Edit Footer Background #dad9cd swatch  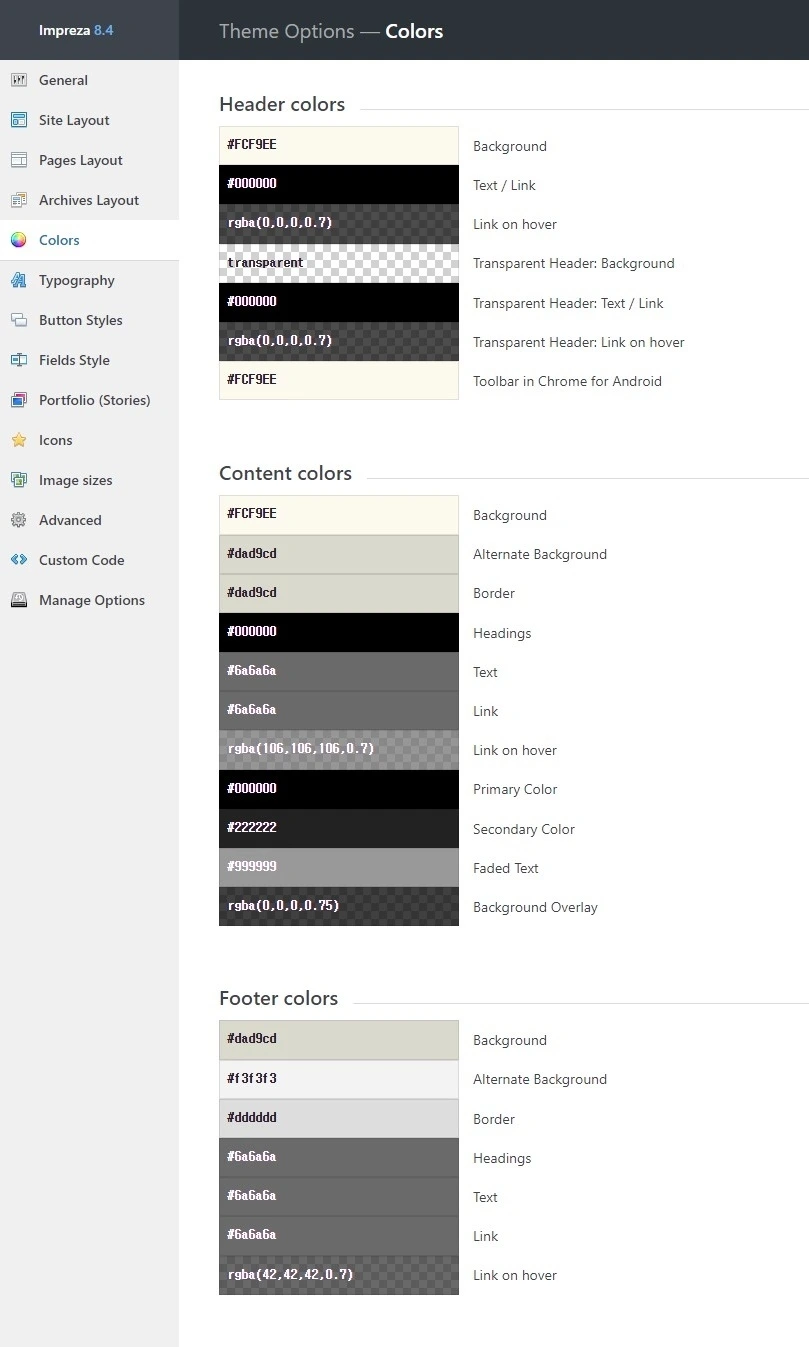339,1039
